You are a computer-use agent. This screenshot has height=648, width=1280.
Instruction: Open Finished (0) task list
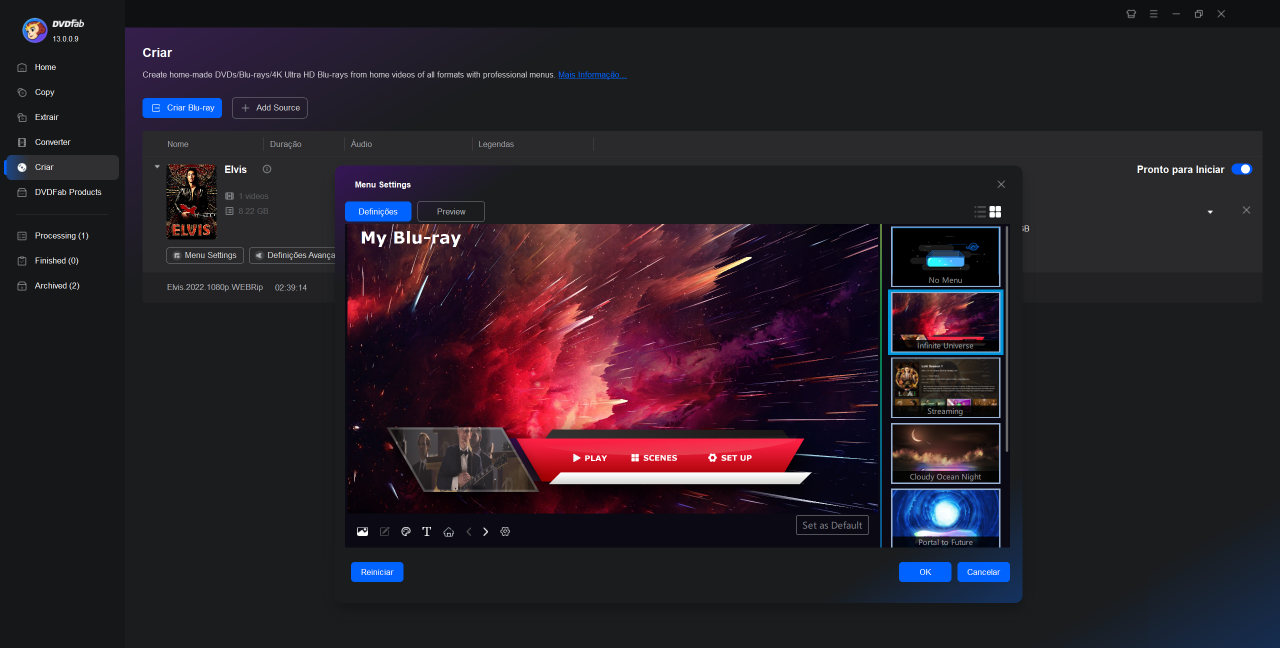pos(62,261)
